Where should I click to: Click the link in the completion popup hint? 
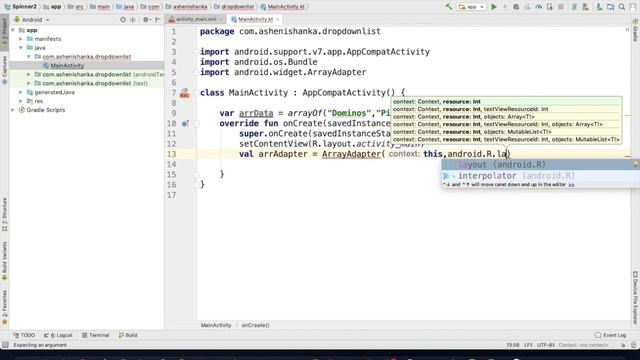(x=571, y=185)
